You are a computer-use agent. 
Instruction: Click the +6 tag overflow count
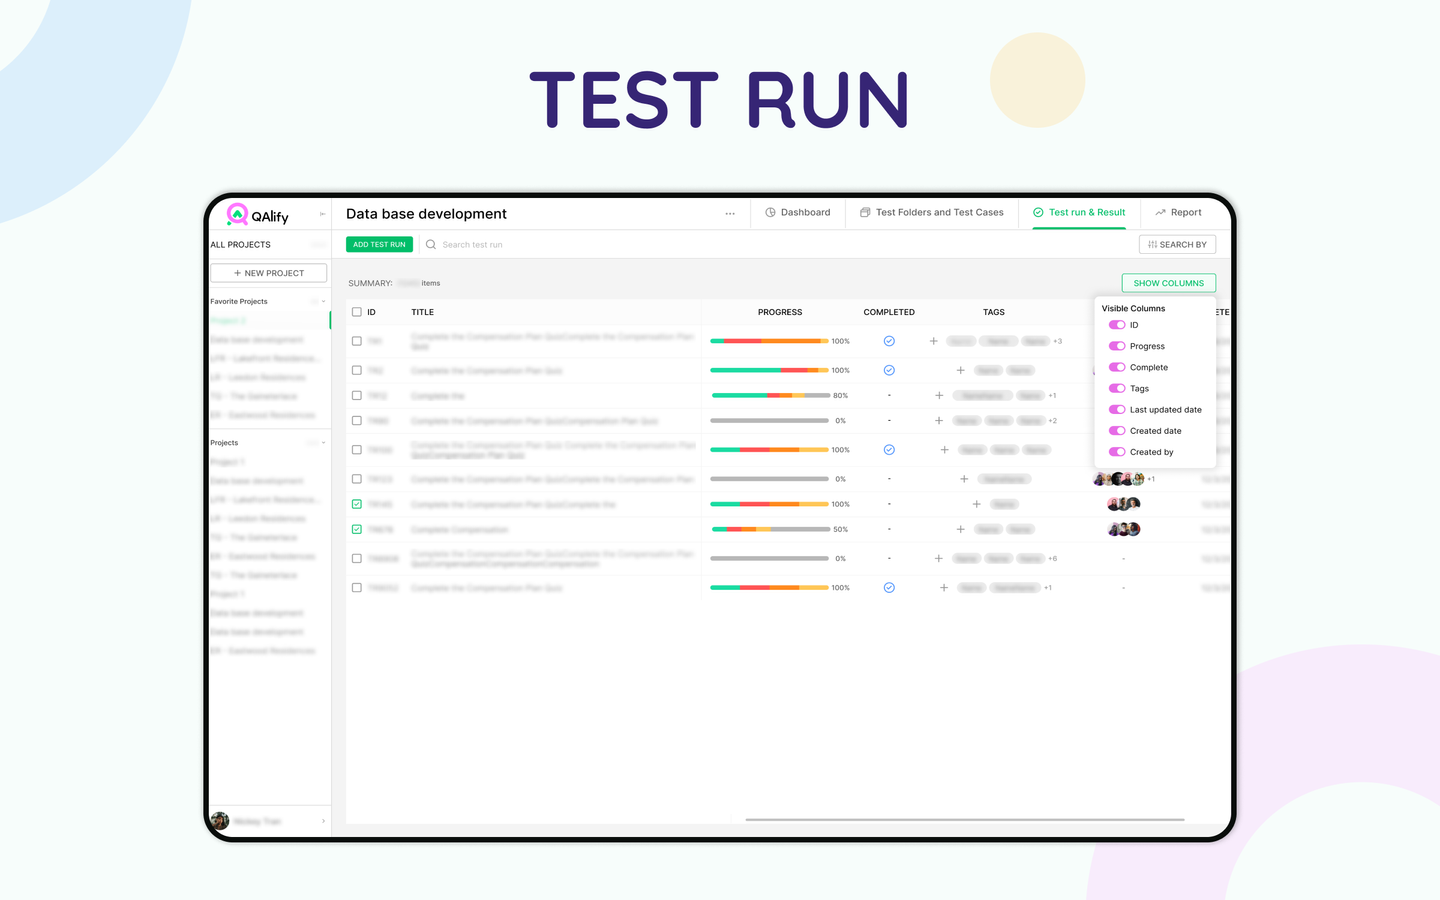(x=1053, y=558)
